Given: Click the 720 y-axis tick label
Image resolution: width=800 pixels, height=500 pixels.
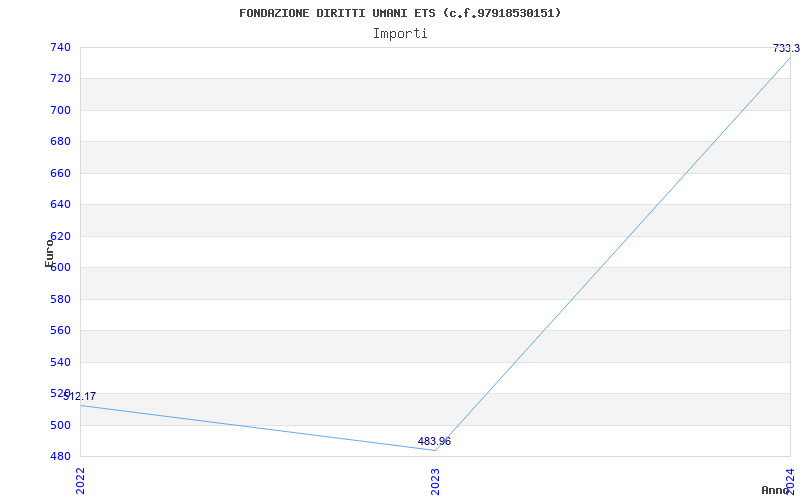Looking at the screenshot, I should click(60, 78).
